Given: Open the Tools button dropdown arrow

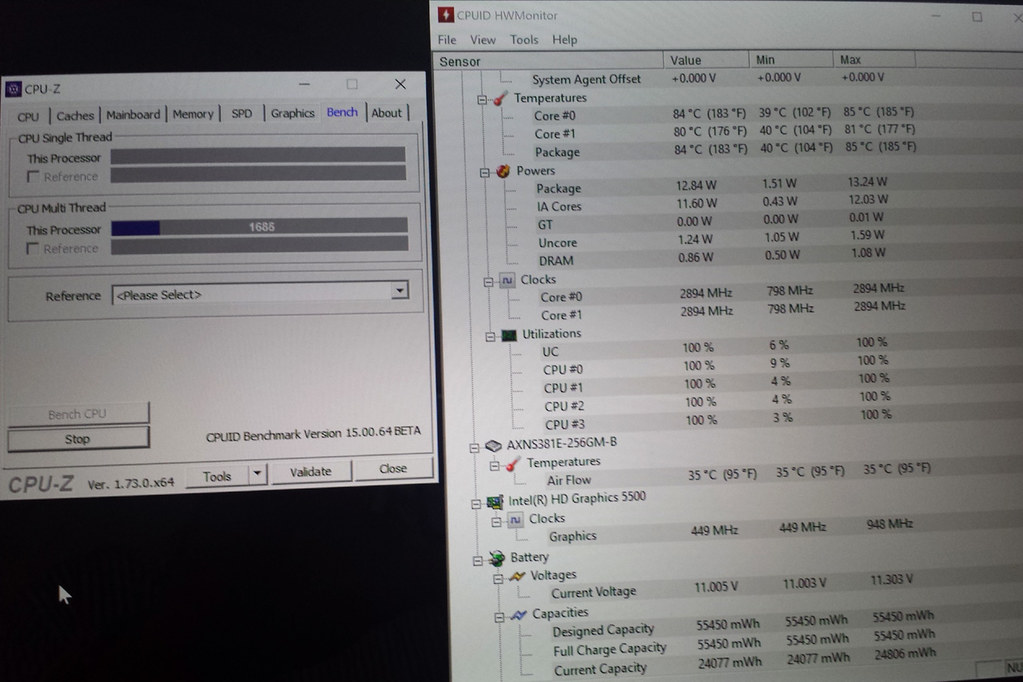Looking at the screenshot, I should pyautogui.click(x=258, y=473).
